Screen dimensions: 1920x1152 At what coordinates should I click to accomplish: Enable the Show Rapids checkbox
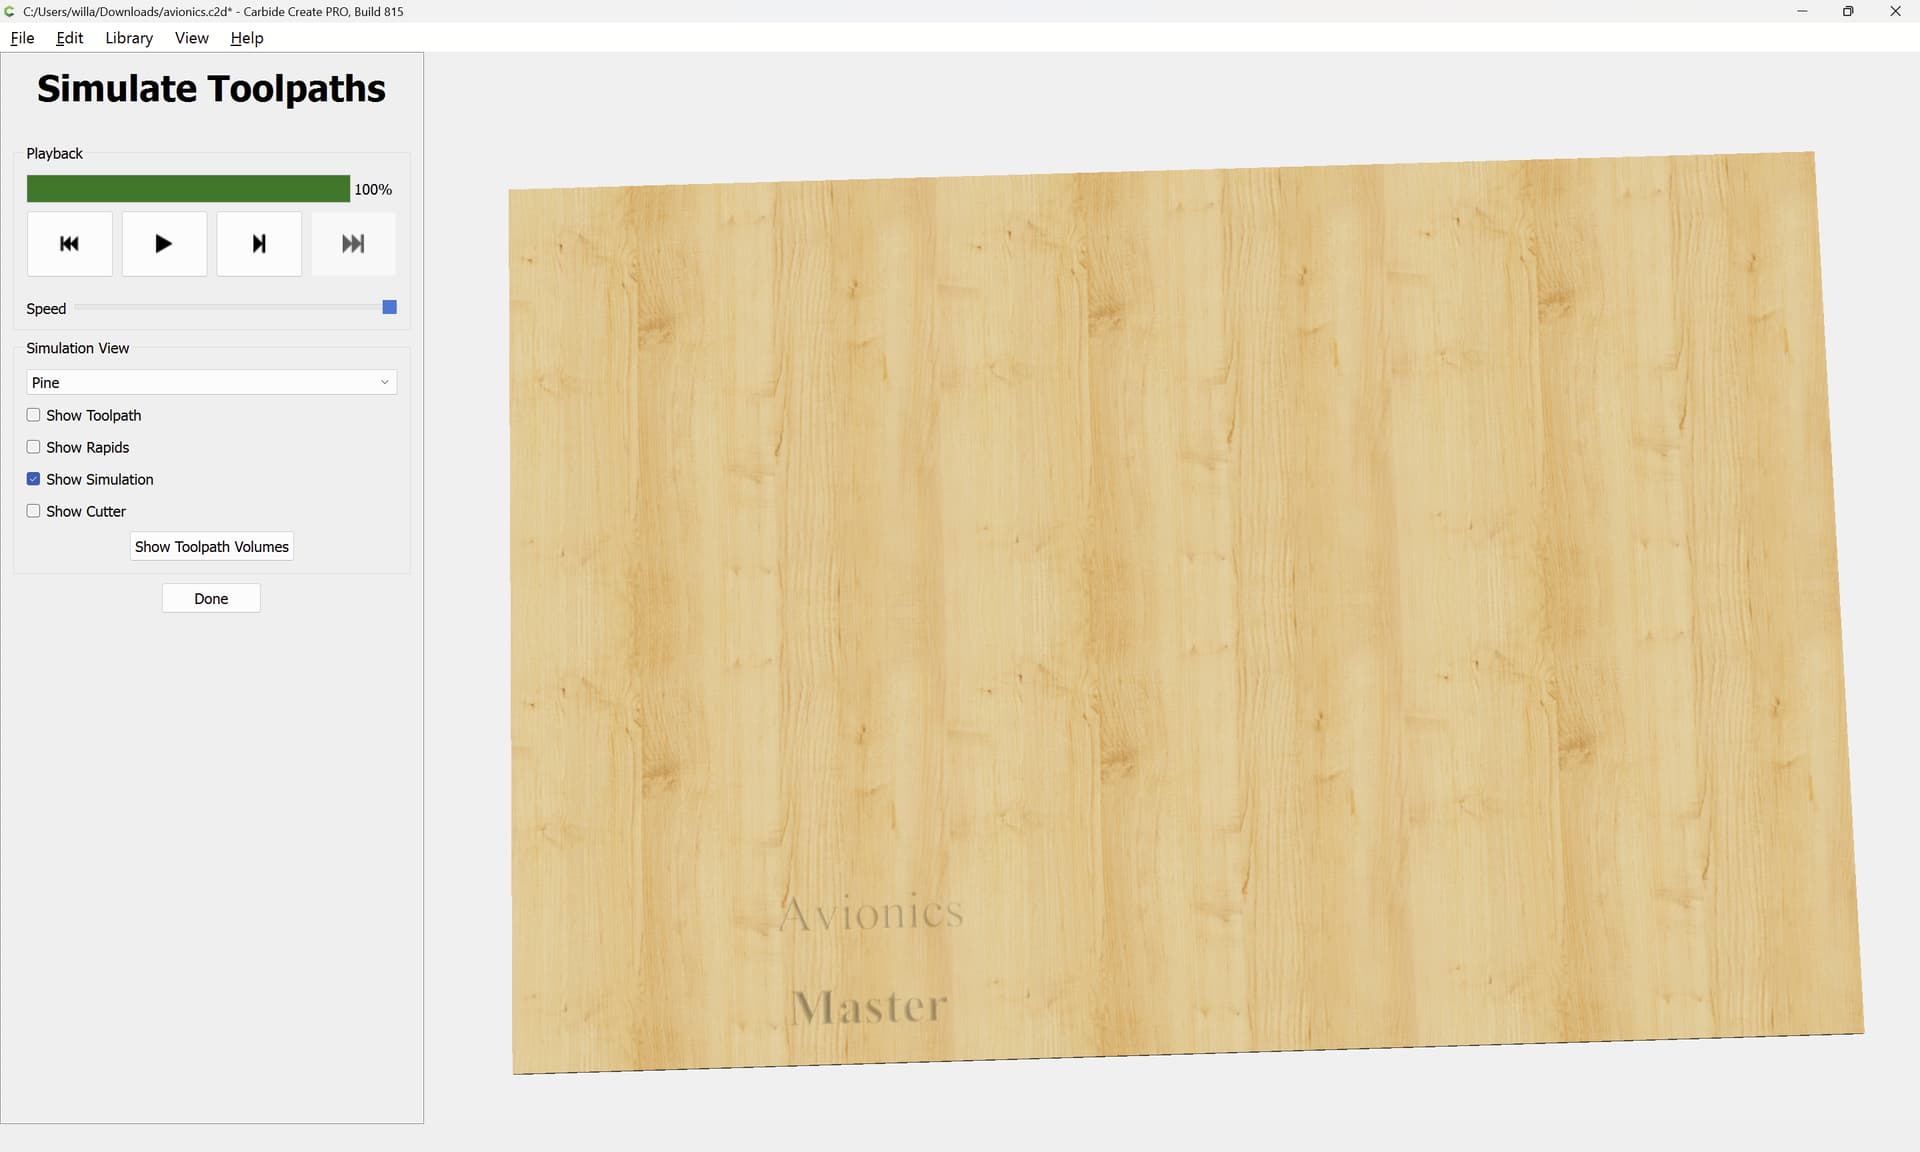point(33,447)
